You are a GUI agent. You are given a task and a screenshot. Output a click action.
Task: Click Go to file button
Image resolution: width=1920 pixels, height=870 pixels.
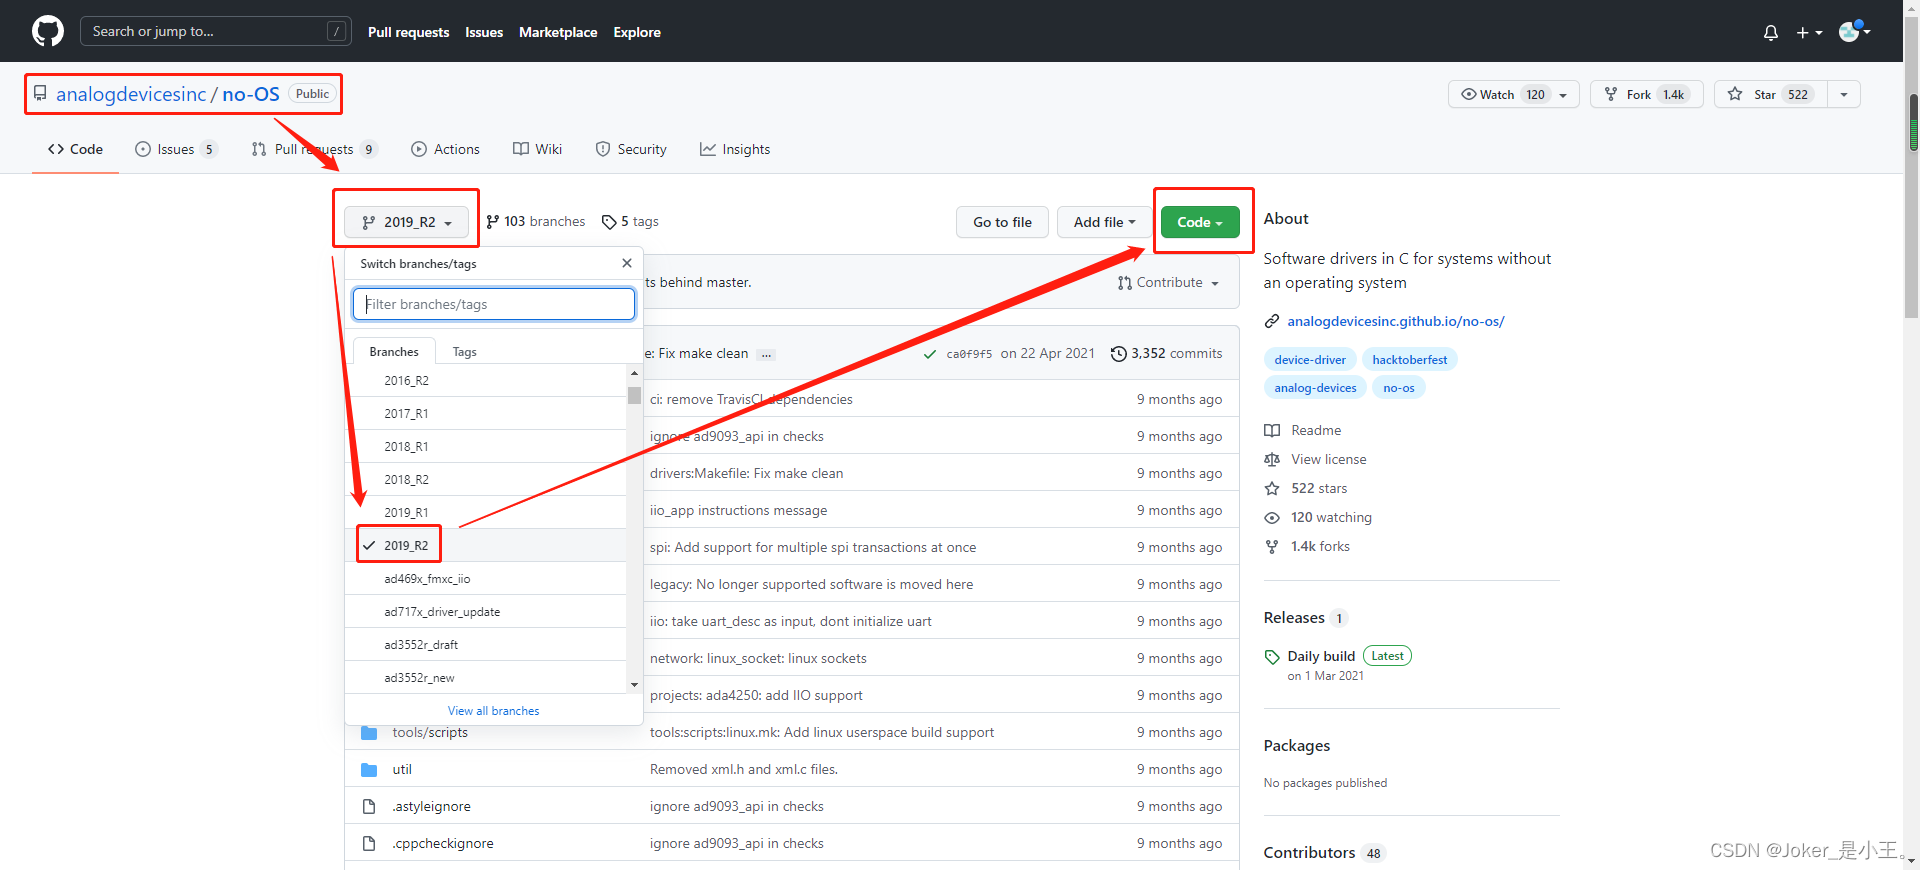point(1002,222)
